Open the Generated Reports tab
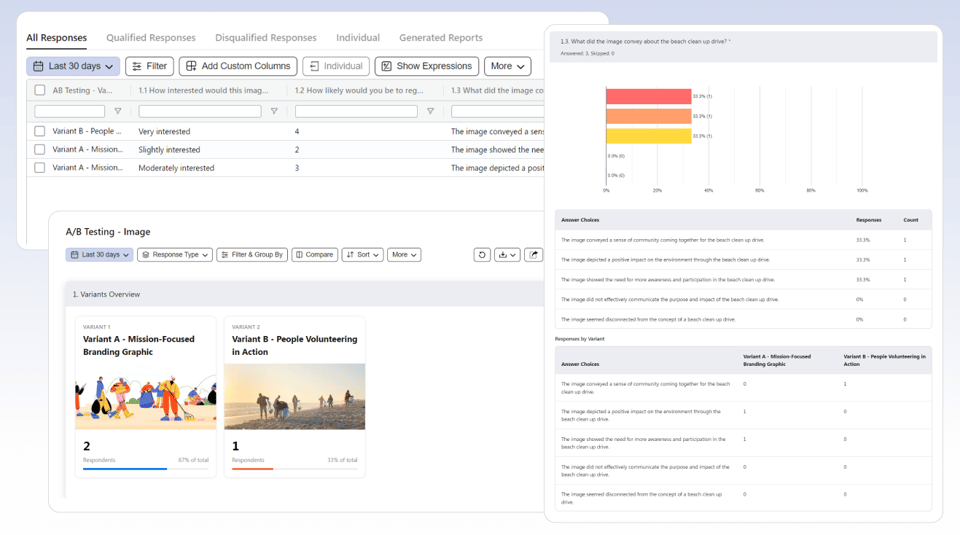Screen dimensions: 960x535 [x=441, y=38]
